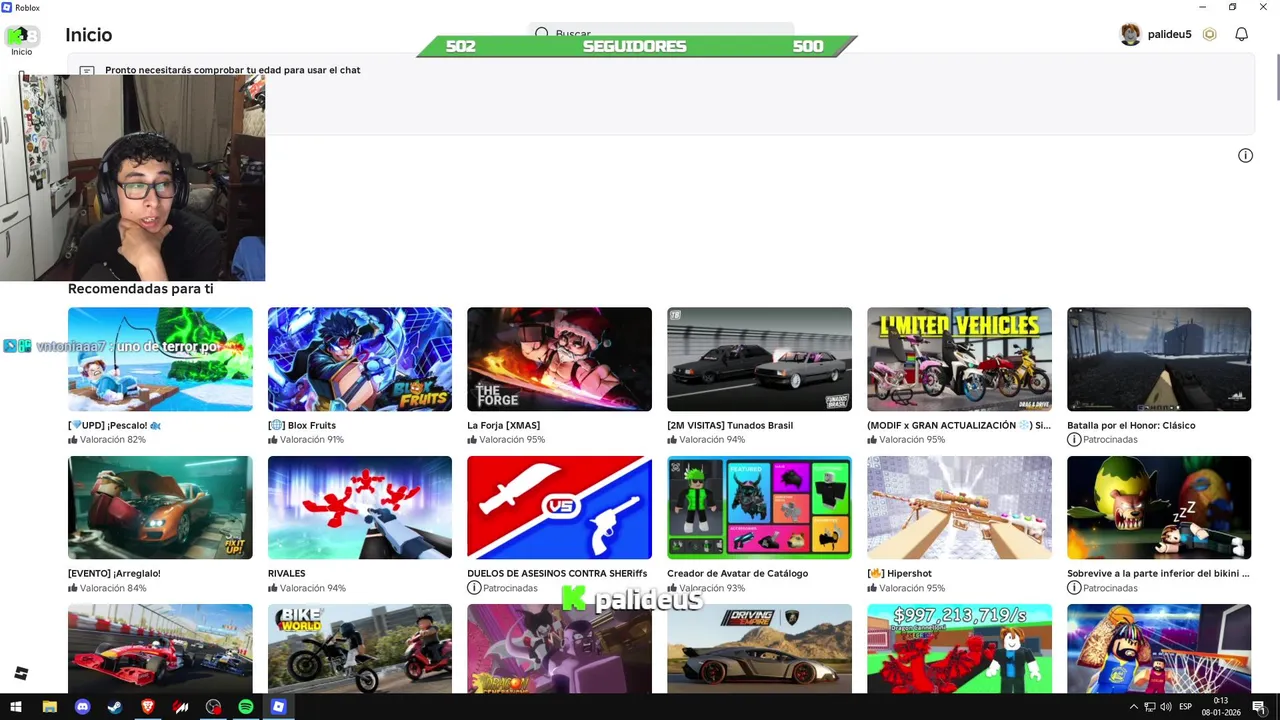Viewport: 1280px width, 720px height.
Task: Open Steam from taskbar
Action: click(x=115, y=707)
